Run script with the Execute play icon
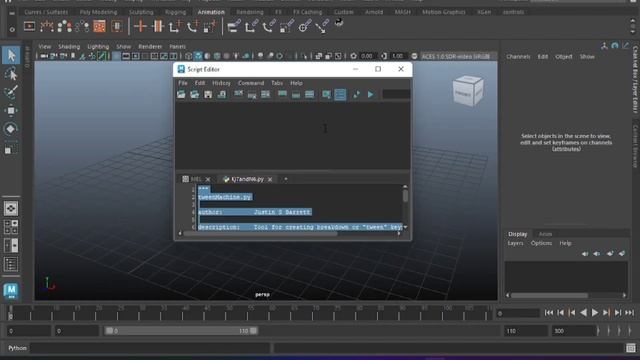640x360 pixels. [370, 95]
